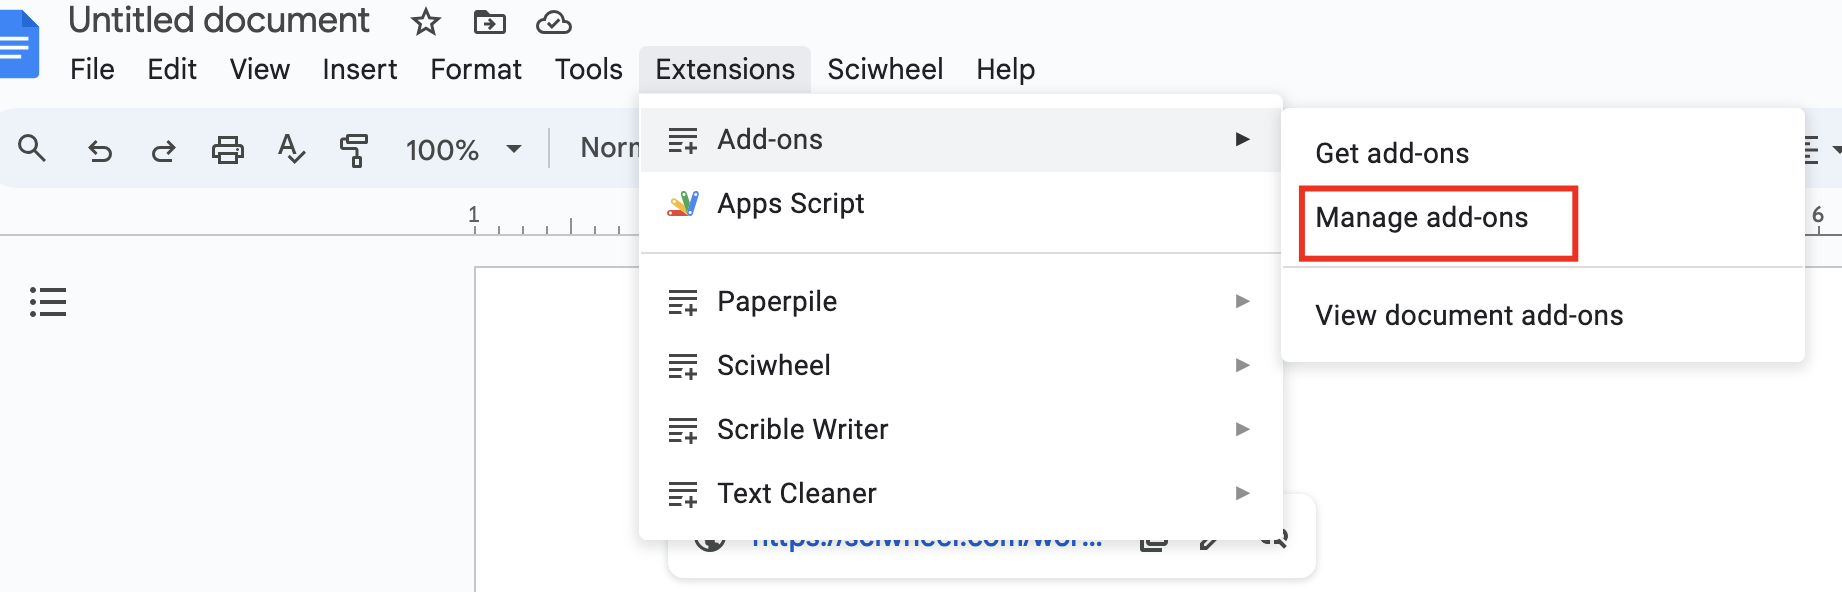Click the add-on icon beside Text Cleaner
The width and height of the screenshot is (1842, 592).
(683, 494)
